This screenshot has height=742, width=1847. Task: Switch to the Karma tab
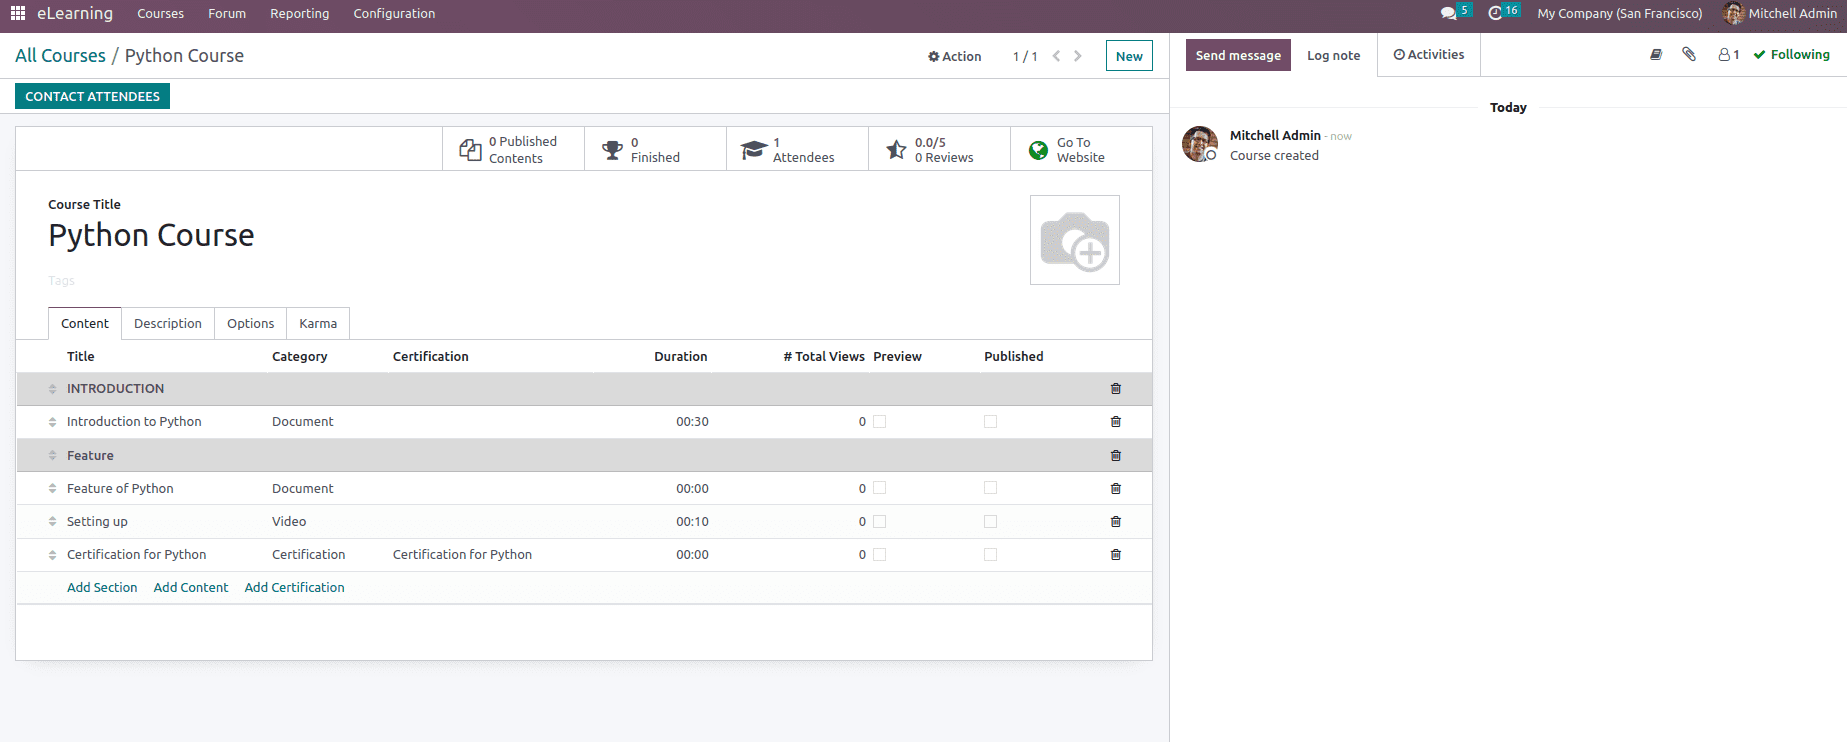click(318, 324)
